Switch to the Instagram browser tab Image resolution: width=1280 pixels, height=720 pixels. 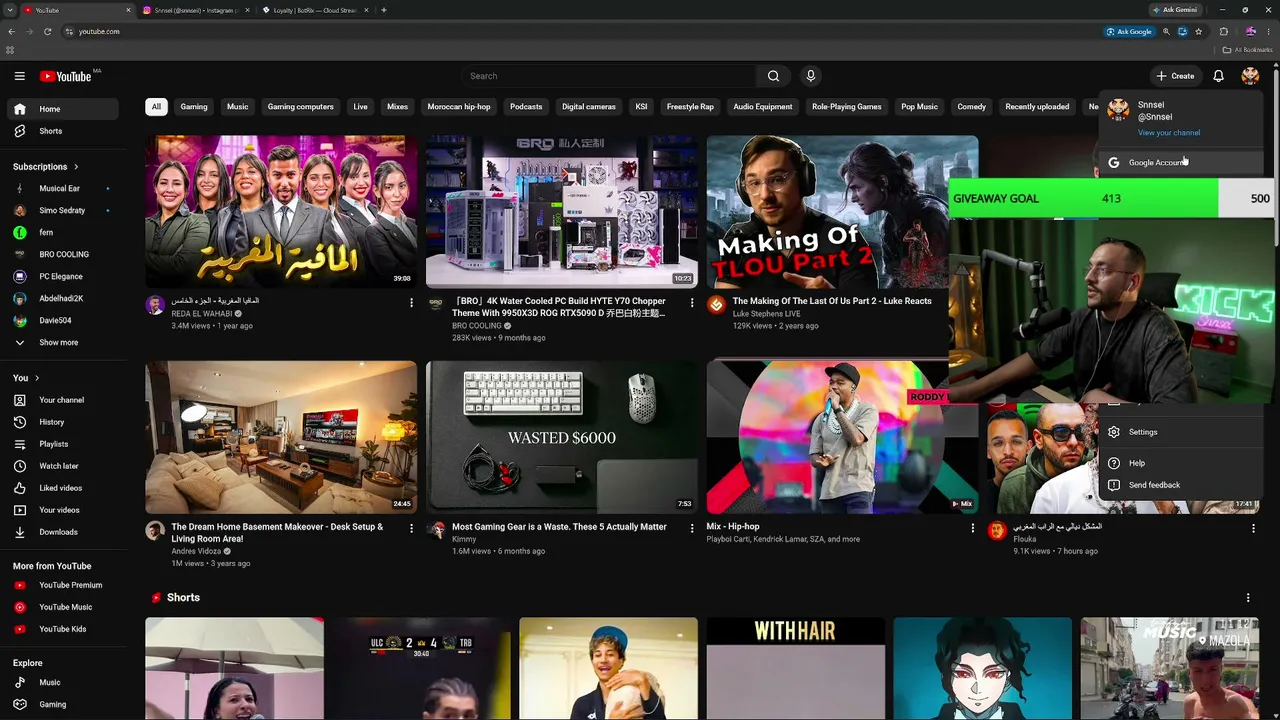pyautogui.click(x=196, y=10)
